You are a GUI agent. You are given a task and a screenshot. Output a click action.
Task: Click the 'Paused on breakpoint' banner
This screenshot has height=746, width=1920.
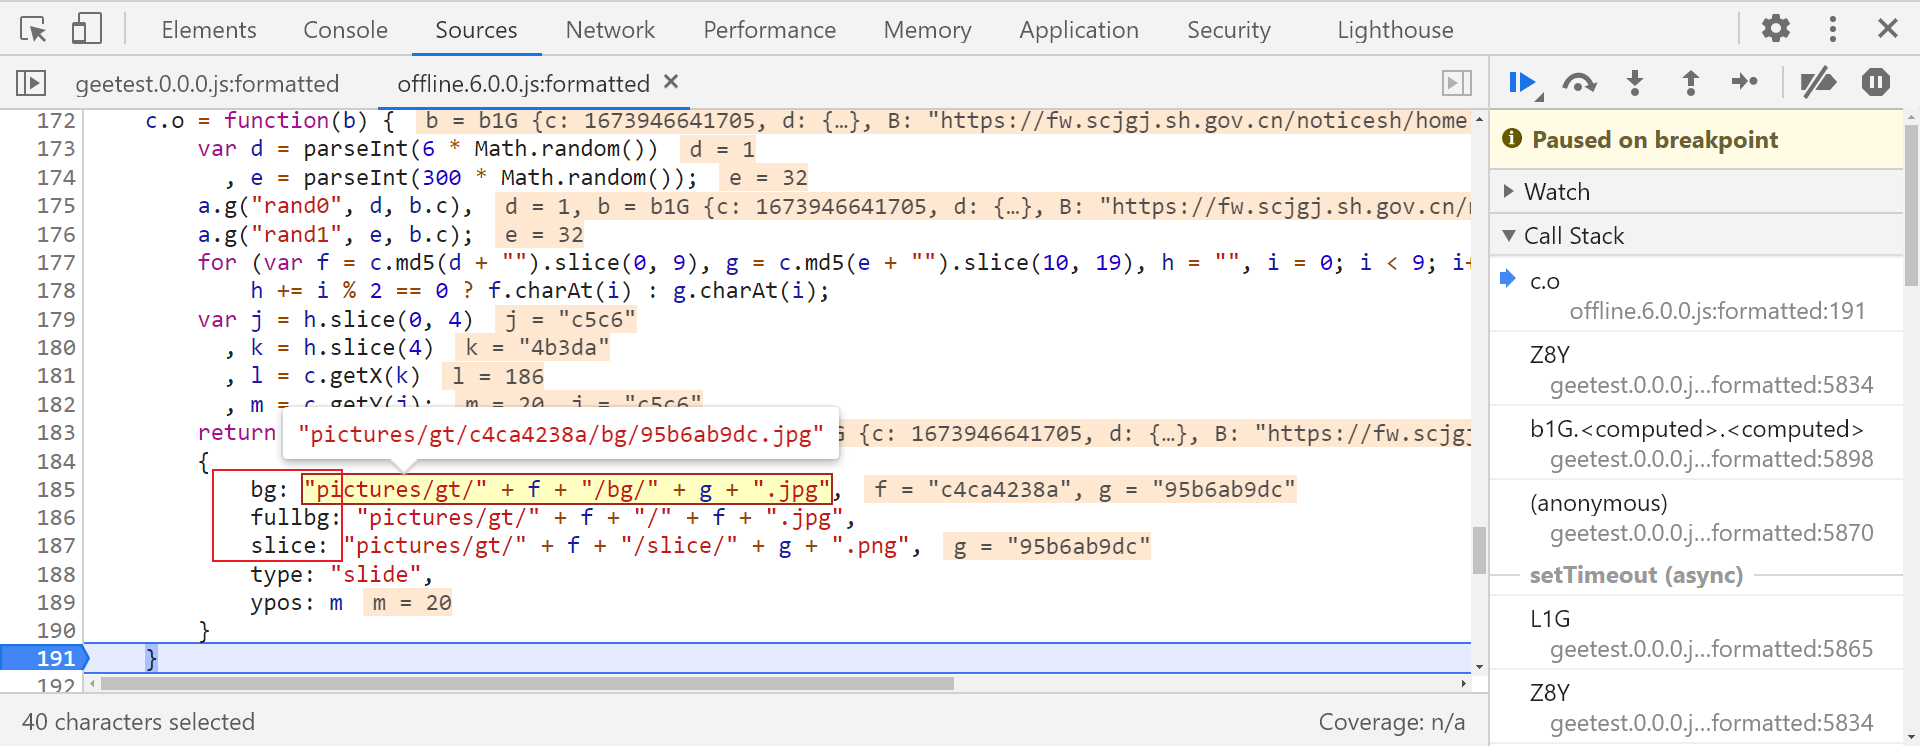coord(1696,140)
